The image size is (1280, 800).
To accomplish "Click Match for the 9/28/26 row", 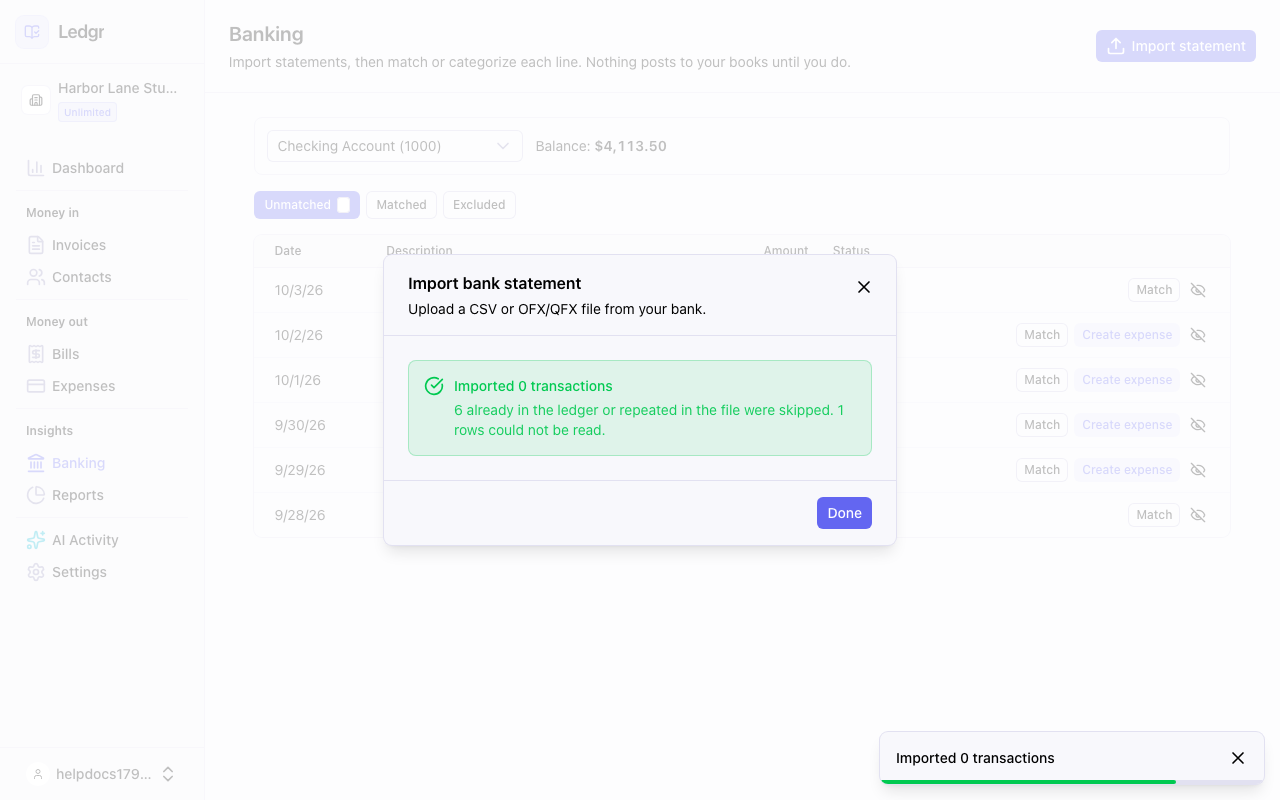I will point(1154,515).
